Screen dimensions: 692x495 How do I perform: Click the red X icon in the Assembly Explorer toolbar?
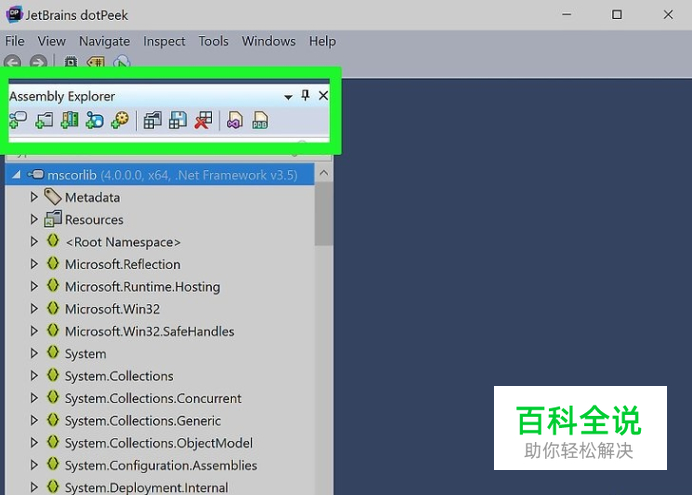[203, 120]
